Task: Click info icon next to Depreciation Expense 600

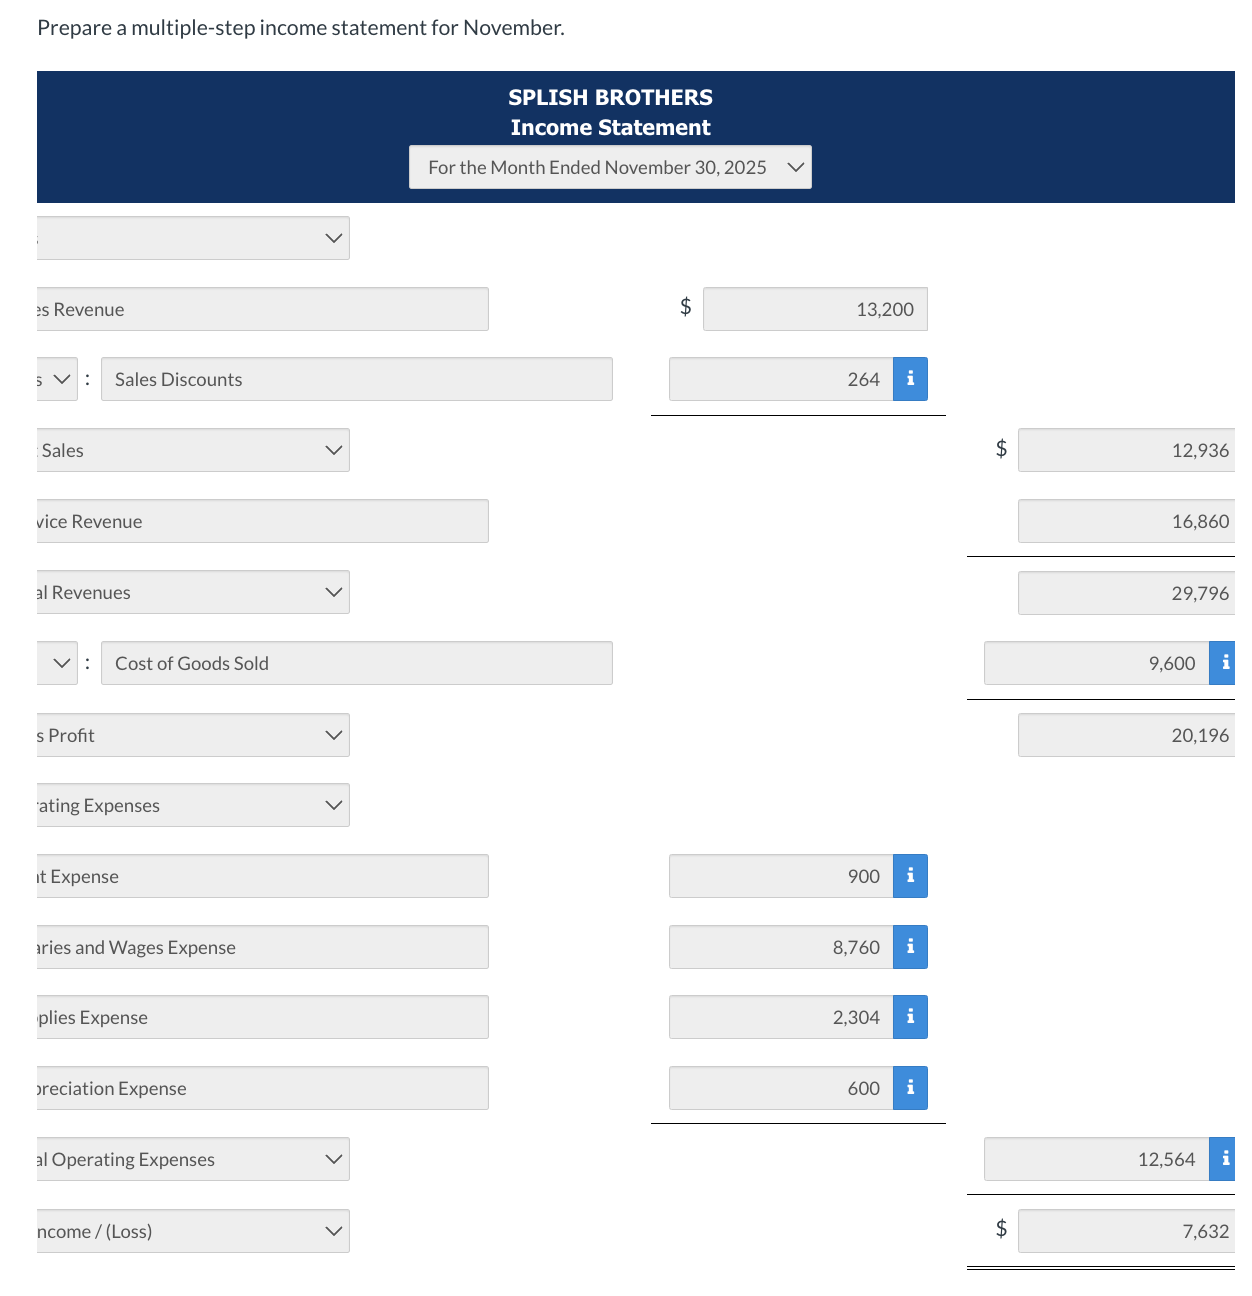Action: tap(910, 1088)
